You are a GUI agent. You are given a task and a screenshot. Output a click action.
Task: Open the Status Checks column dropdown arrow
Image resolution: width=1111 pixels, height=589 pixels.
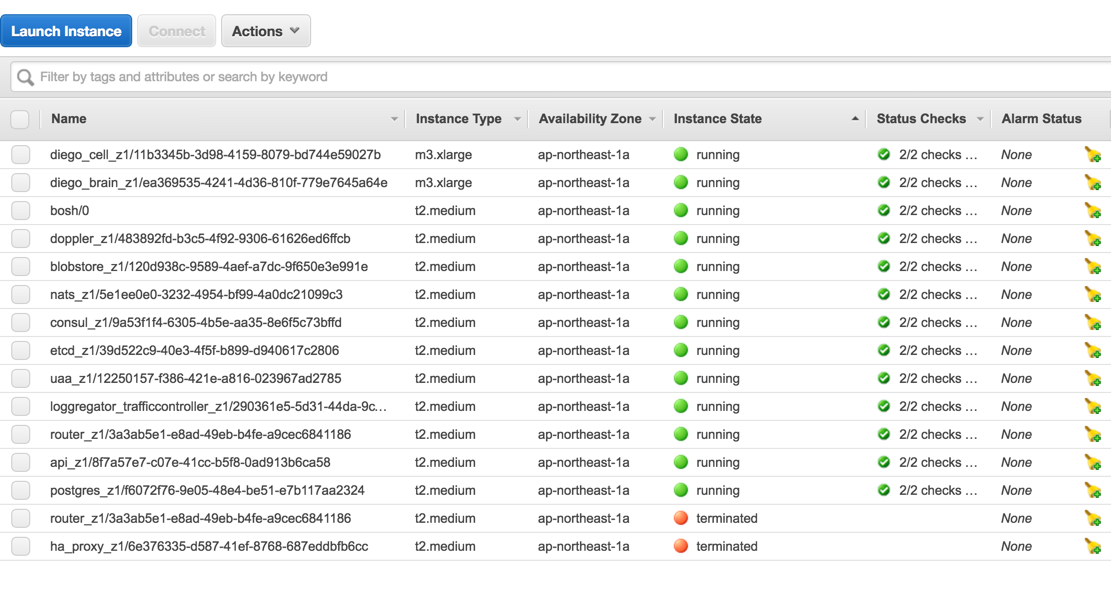[x=980, y=119]
